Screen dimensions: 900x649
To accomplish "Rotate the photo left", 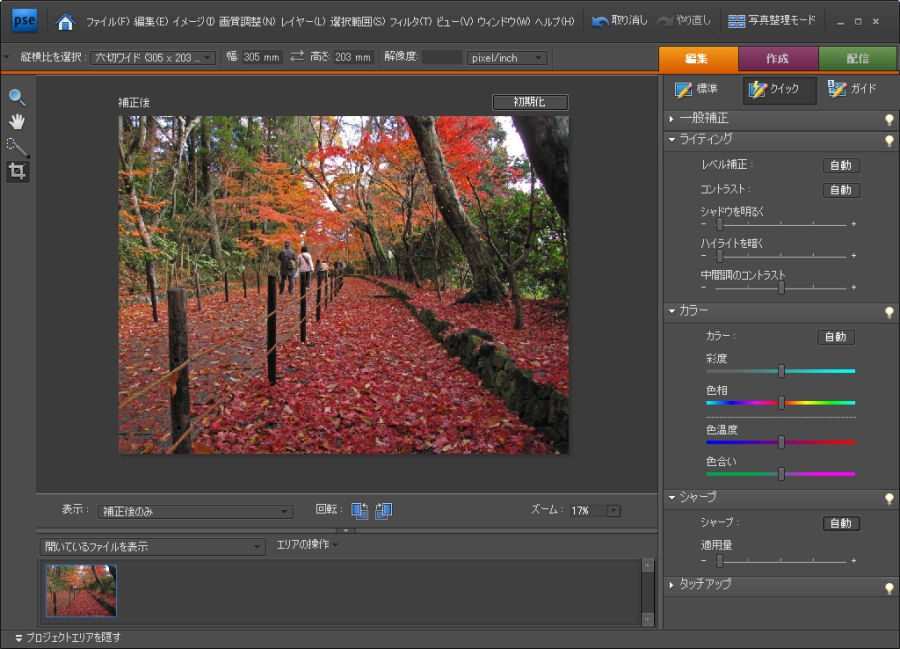I will tap(360, 511).
